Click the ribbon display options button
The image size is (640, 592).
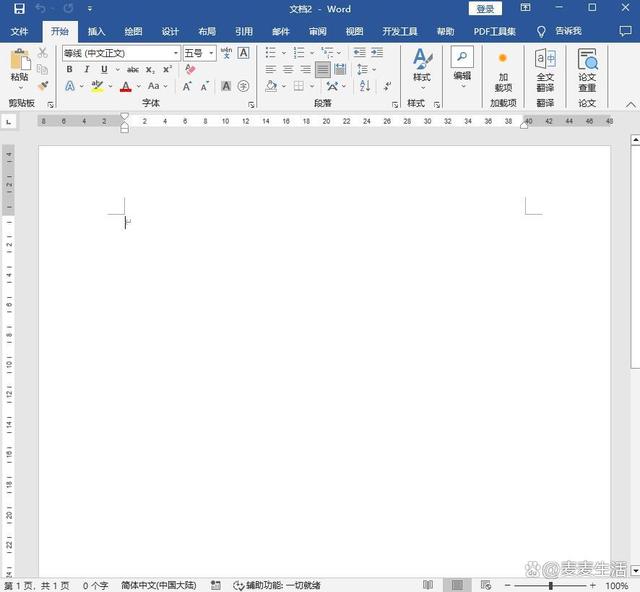coord(526,7)
